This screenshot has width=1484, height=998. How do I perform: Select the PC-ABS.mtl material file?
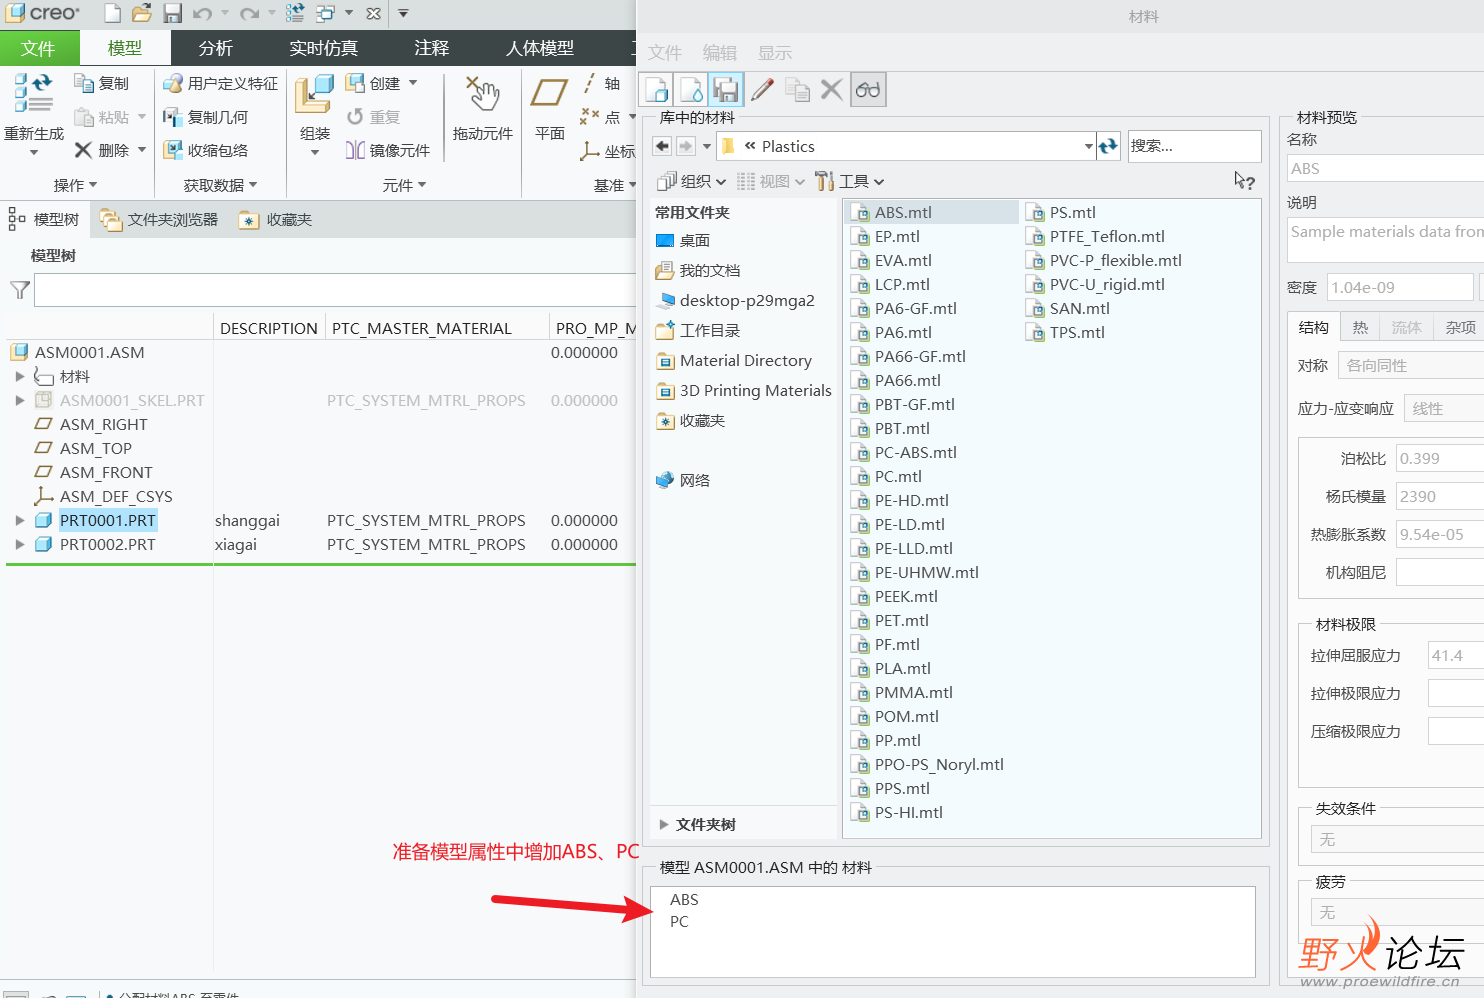point(914,452)
